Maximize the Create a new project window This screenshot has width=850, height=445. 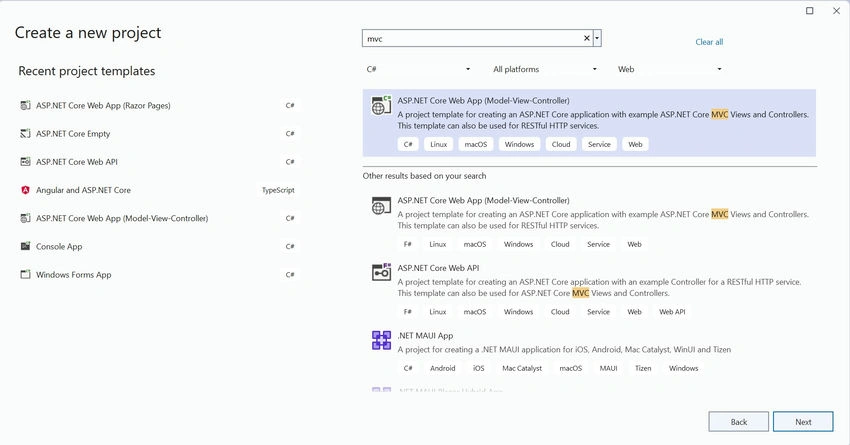point(809,11)
